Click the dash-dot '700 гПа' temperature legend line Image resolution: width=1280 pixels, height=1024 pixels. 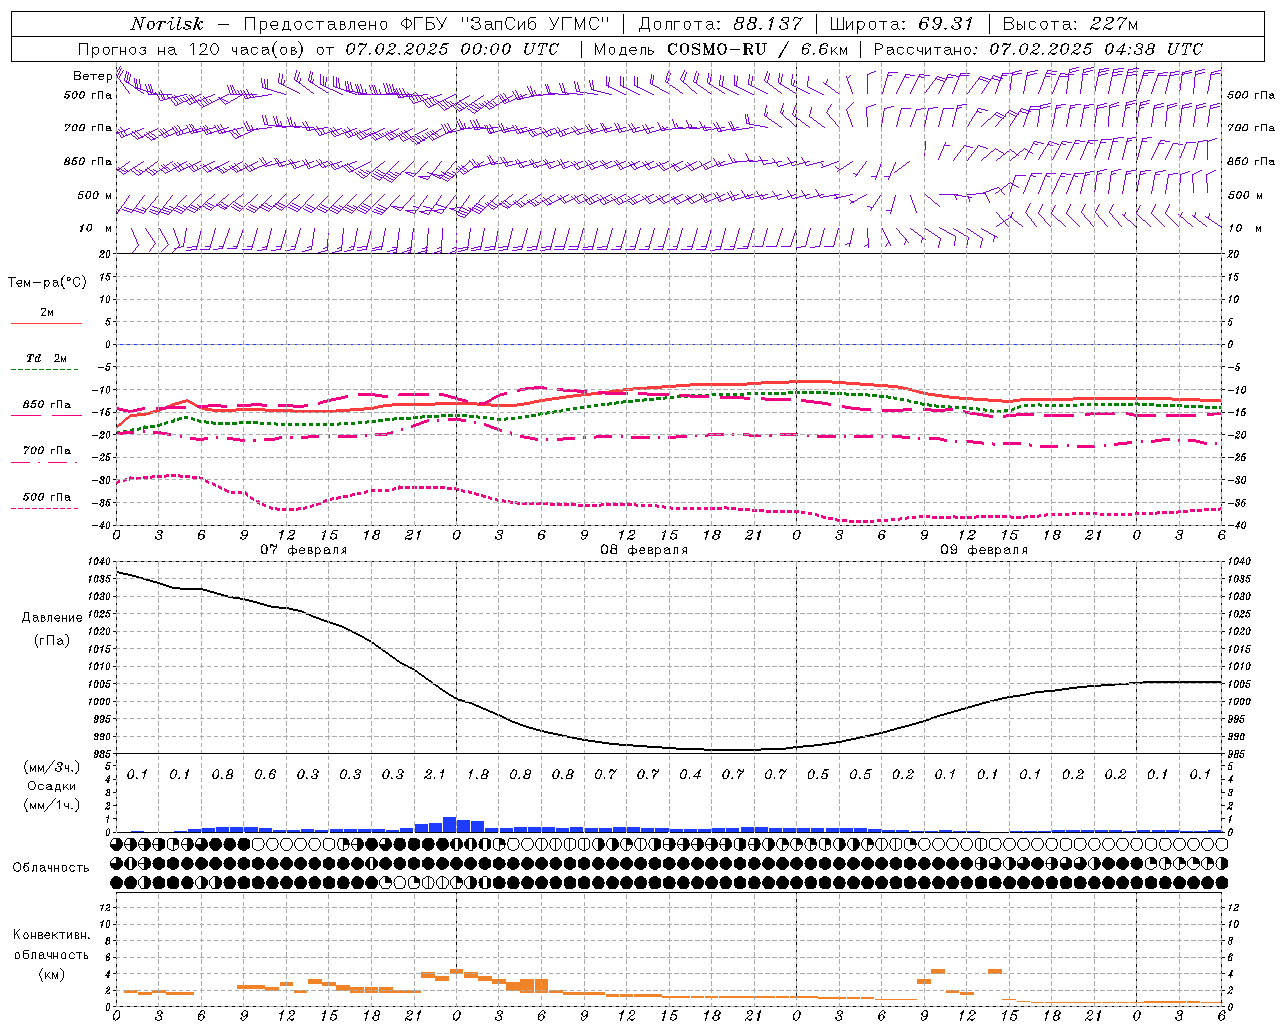pos(46,461)
